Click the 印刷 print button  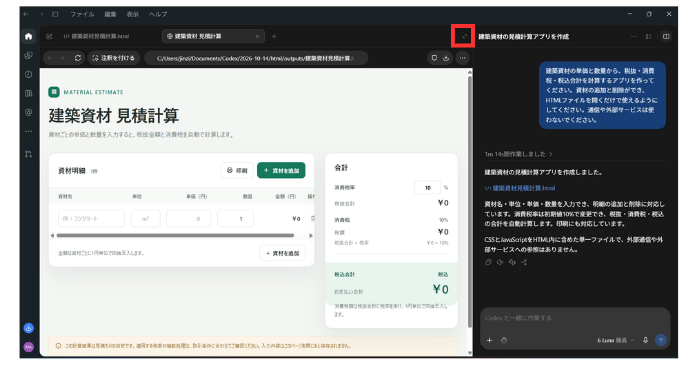point(237,170)
